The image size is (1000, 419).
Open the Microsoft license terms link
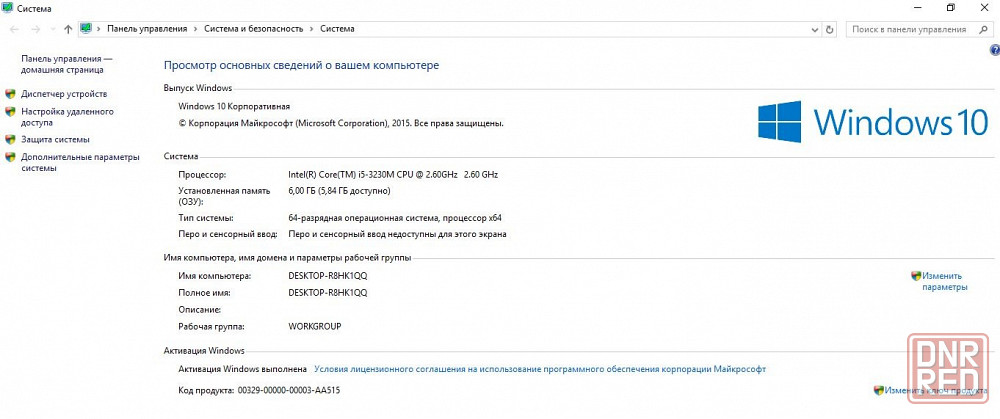(540, 369)
